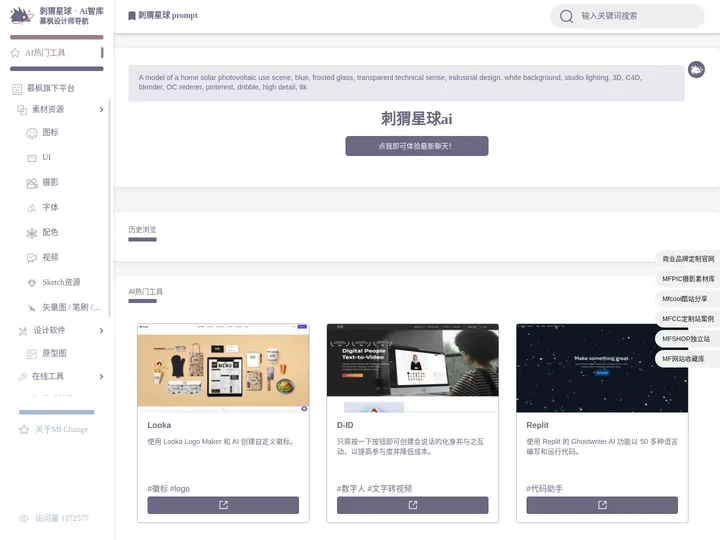720x540 pixels.
Task: Click the #数字人 #文字转视频 tags
Action: (374, 489)
